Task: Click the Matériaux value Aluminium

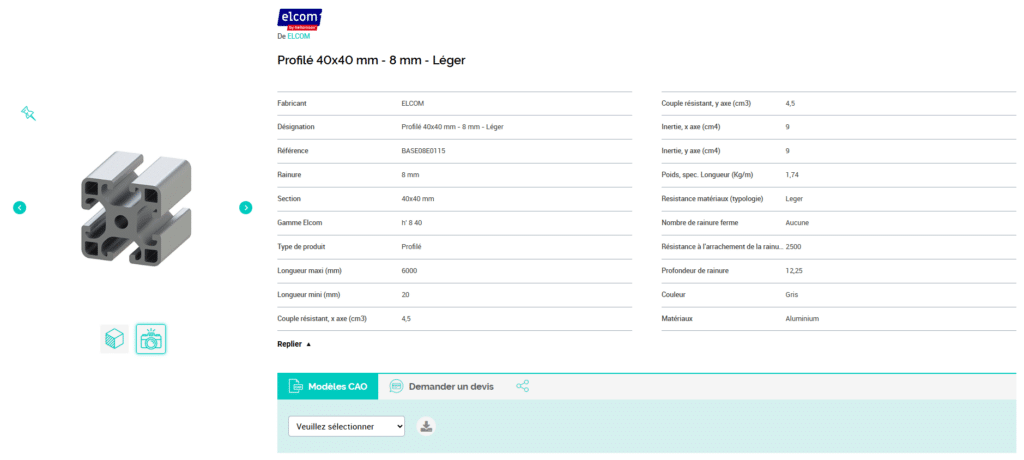Action: [802, 318]
